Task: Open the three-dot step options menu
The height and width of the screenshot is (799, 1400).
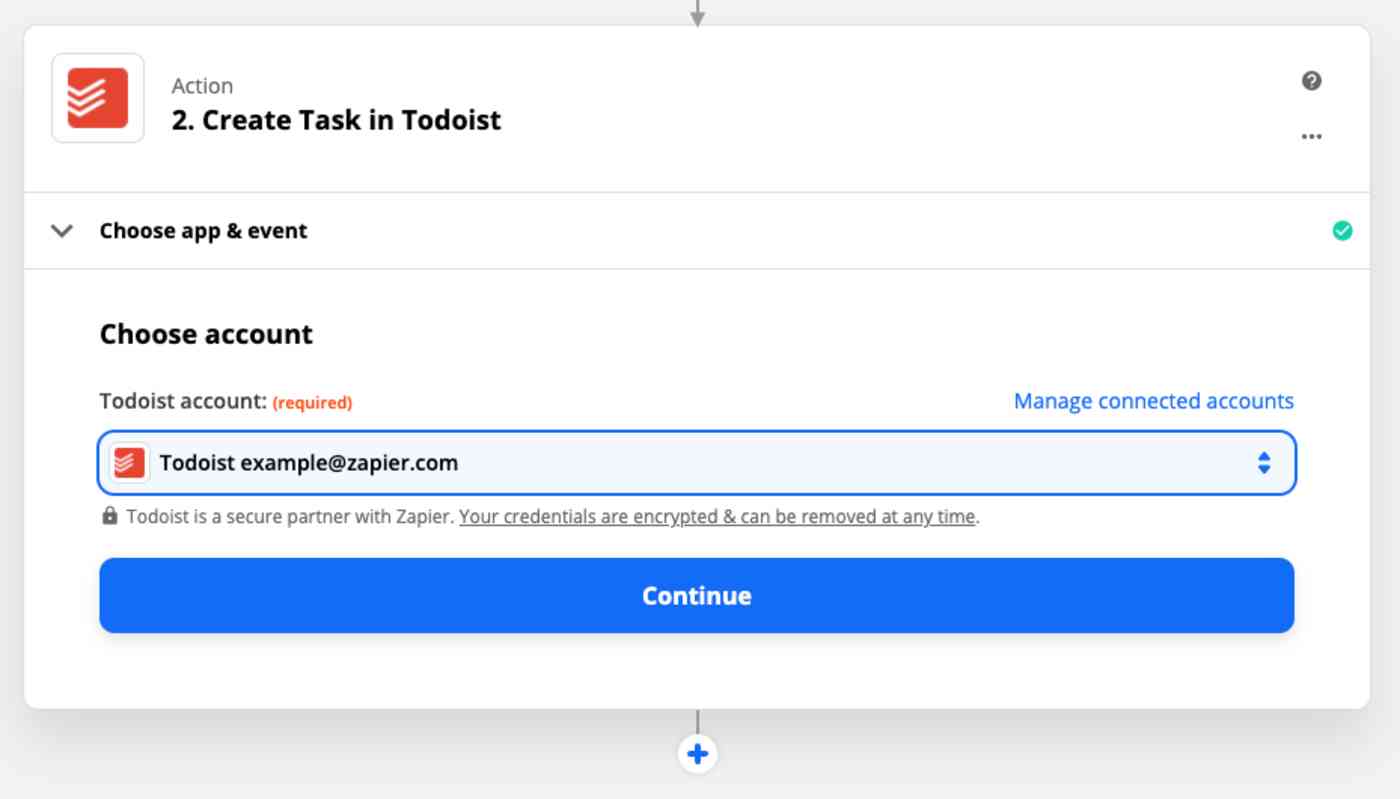Action: pyautogui.click(x=1312, y=136)
